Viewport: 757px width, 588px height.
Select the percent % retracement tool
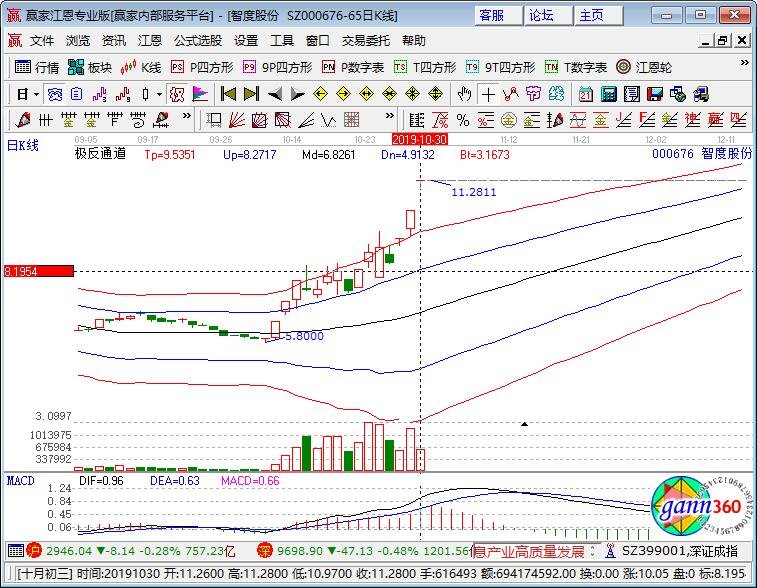click(463, 119)
